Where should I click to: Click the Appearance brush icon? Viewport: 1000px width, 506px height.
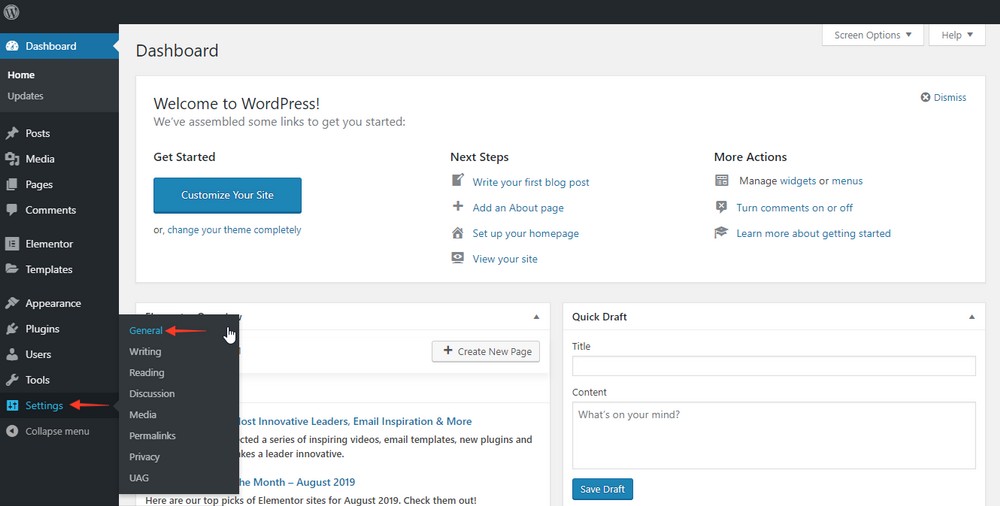point(11,303)
